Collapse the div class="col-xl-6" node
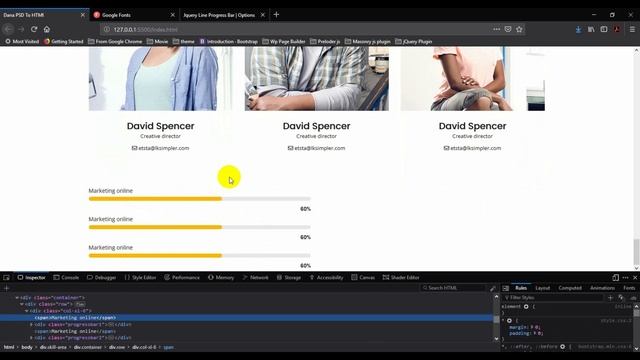 click(27, 311)
